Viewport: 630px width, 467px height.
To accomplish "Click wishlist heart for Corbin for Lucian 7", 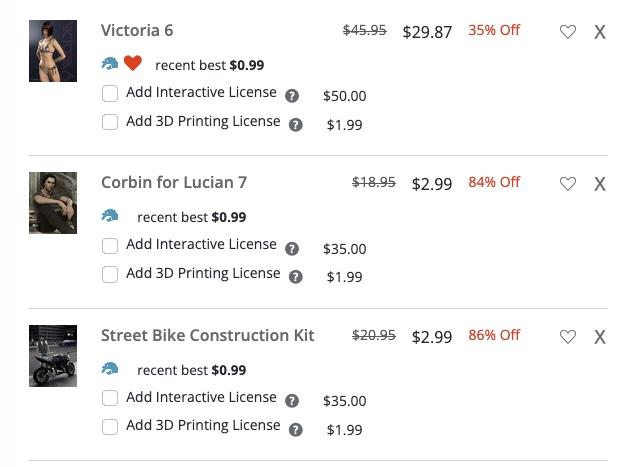I will tap(568, 184).
